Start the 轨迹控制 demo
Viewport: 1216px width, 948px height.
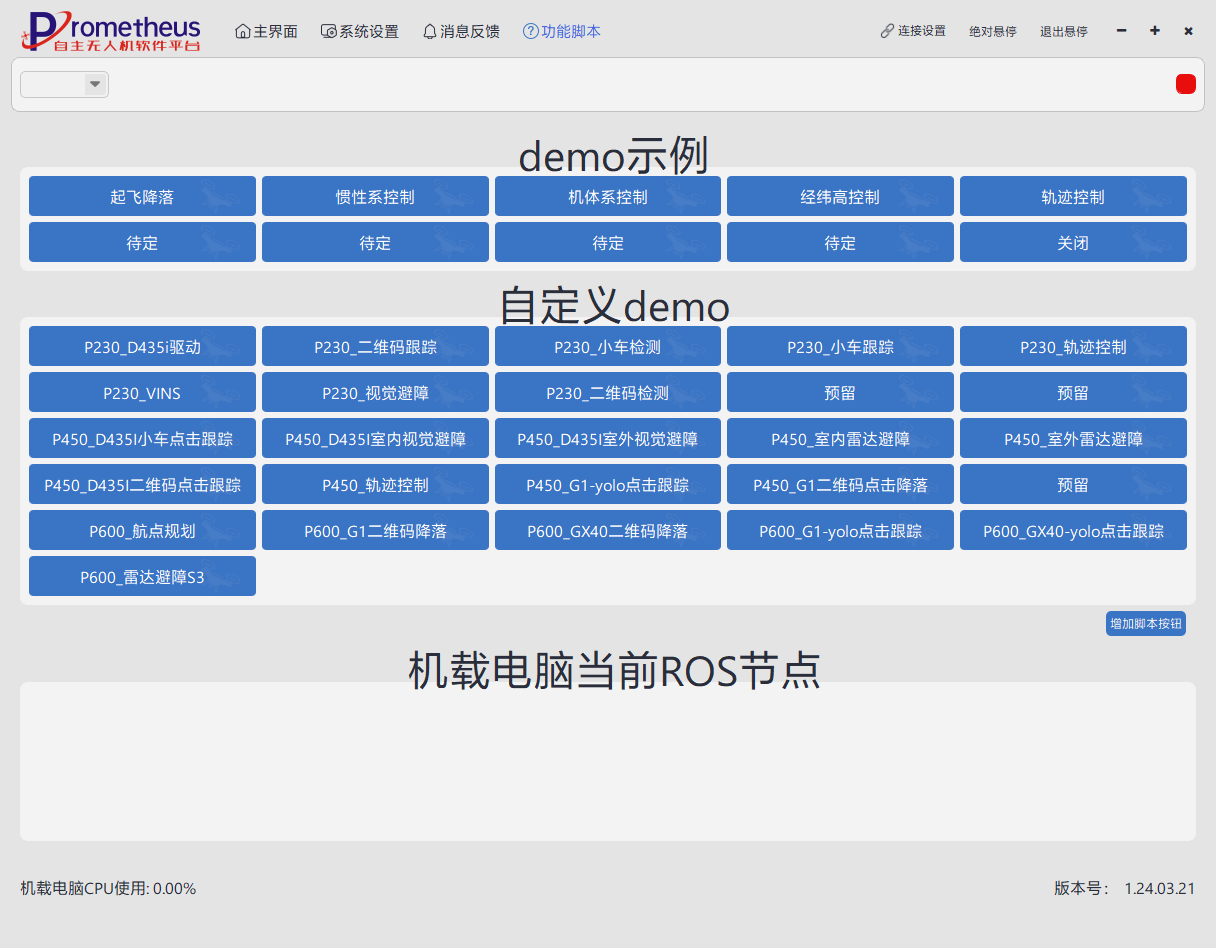pyautogui.click(x=1073, y=197)
